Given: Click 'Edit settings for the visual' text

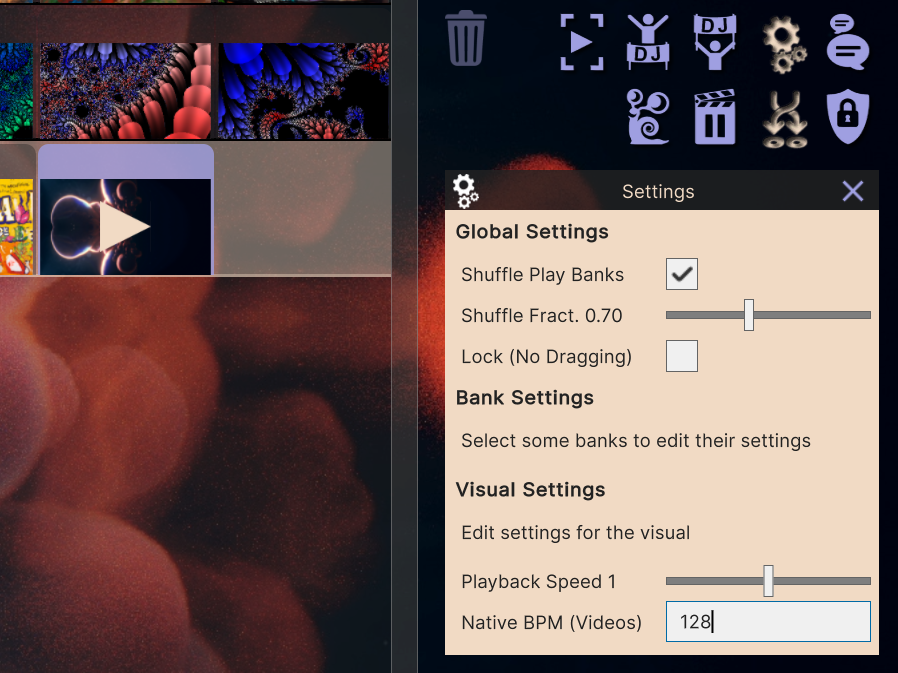Looking at the screenshot, I should [x=576, y=533].
